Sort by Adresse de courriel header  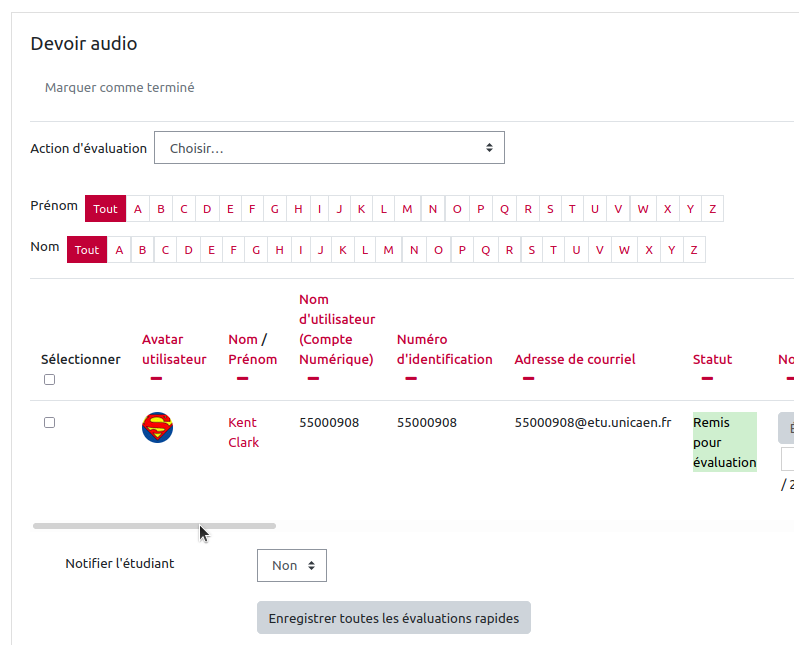(x=574, y=359)
